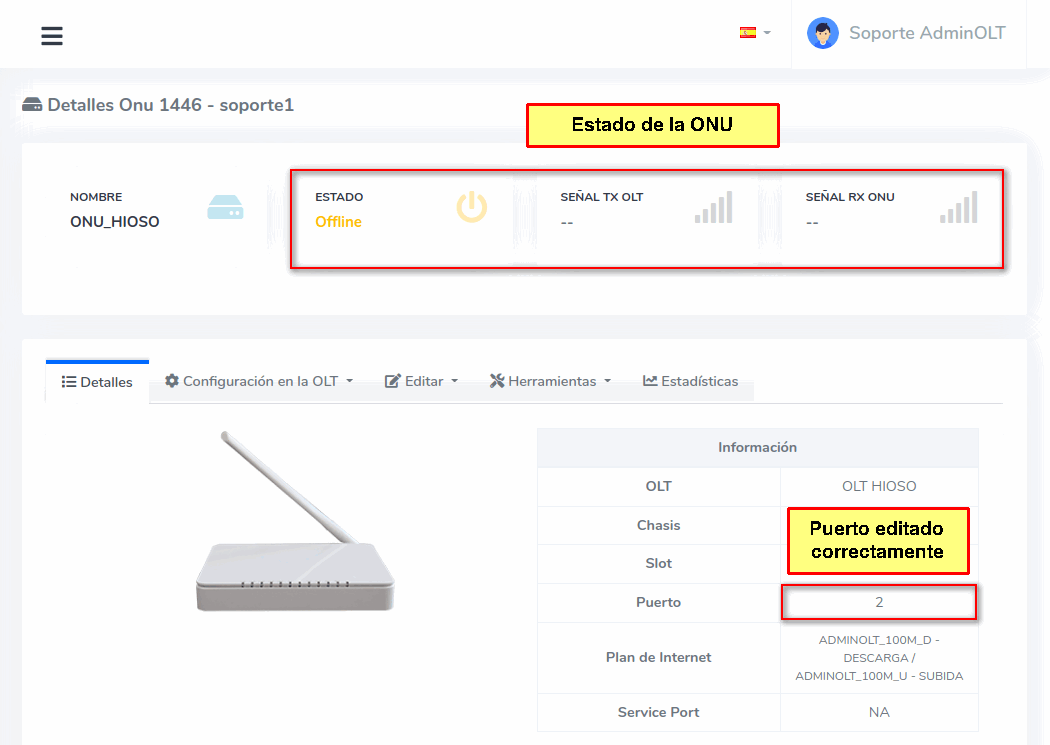Click the Soporte AdminOLT user name
Viewport: 1050px width, 745px height.
[926, 33]
